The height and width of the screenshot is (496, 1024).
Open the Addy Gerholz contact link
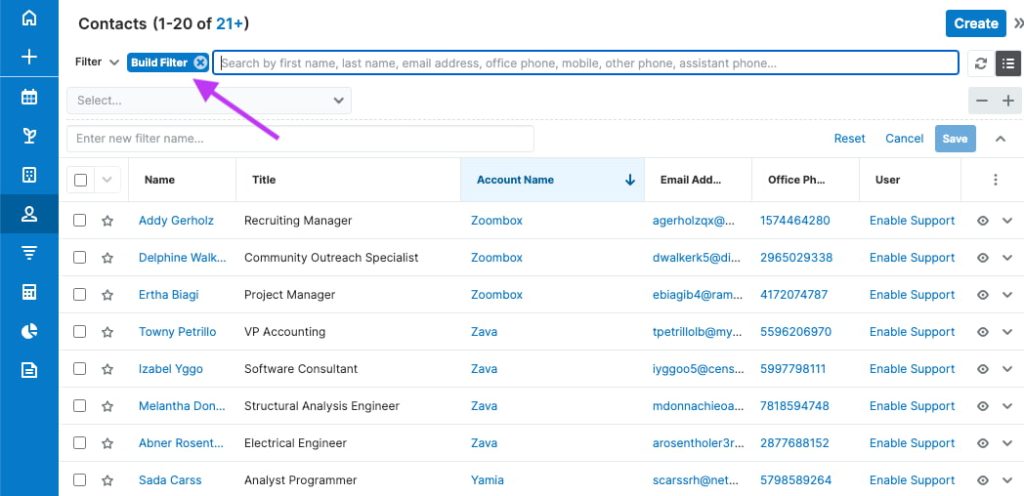tap(176, 221)
